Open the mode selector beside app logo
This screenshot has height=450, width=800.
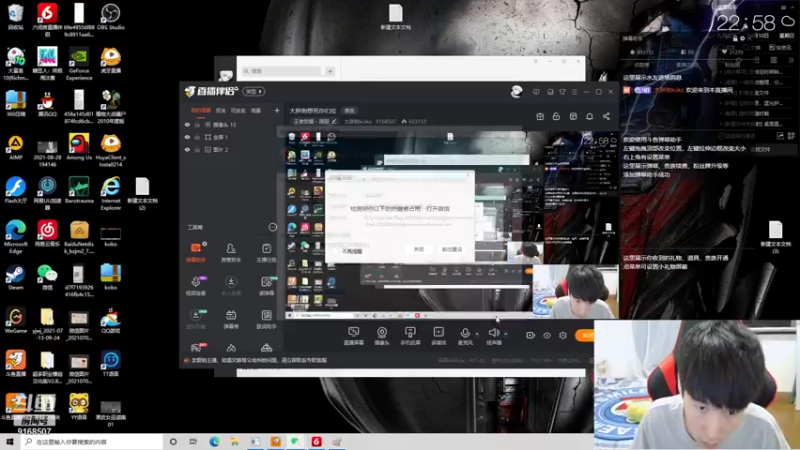[x=254, y=91]
